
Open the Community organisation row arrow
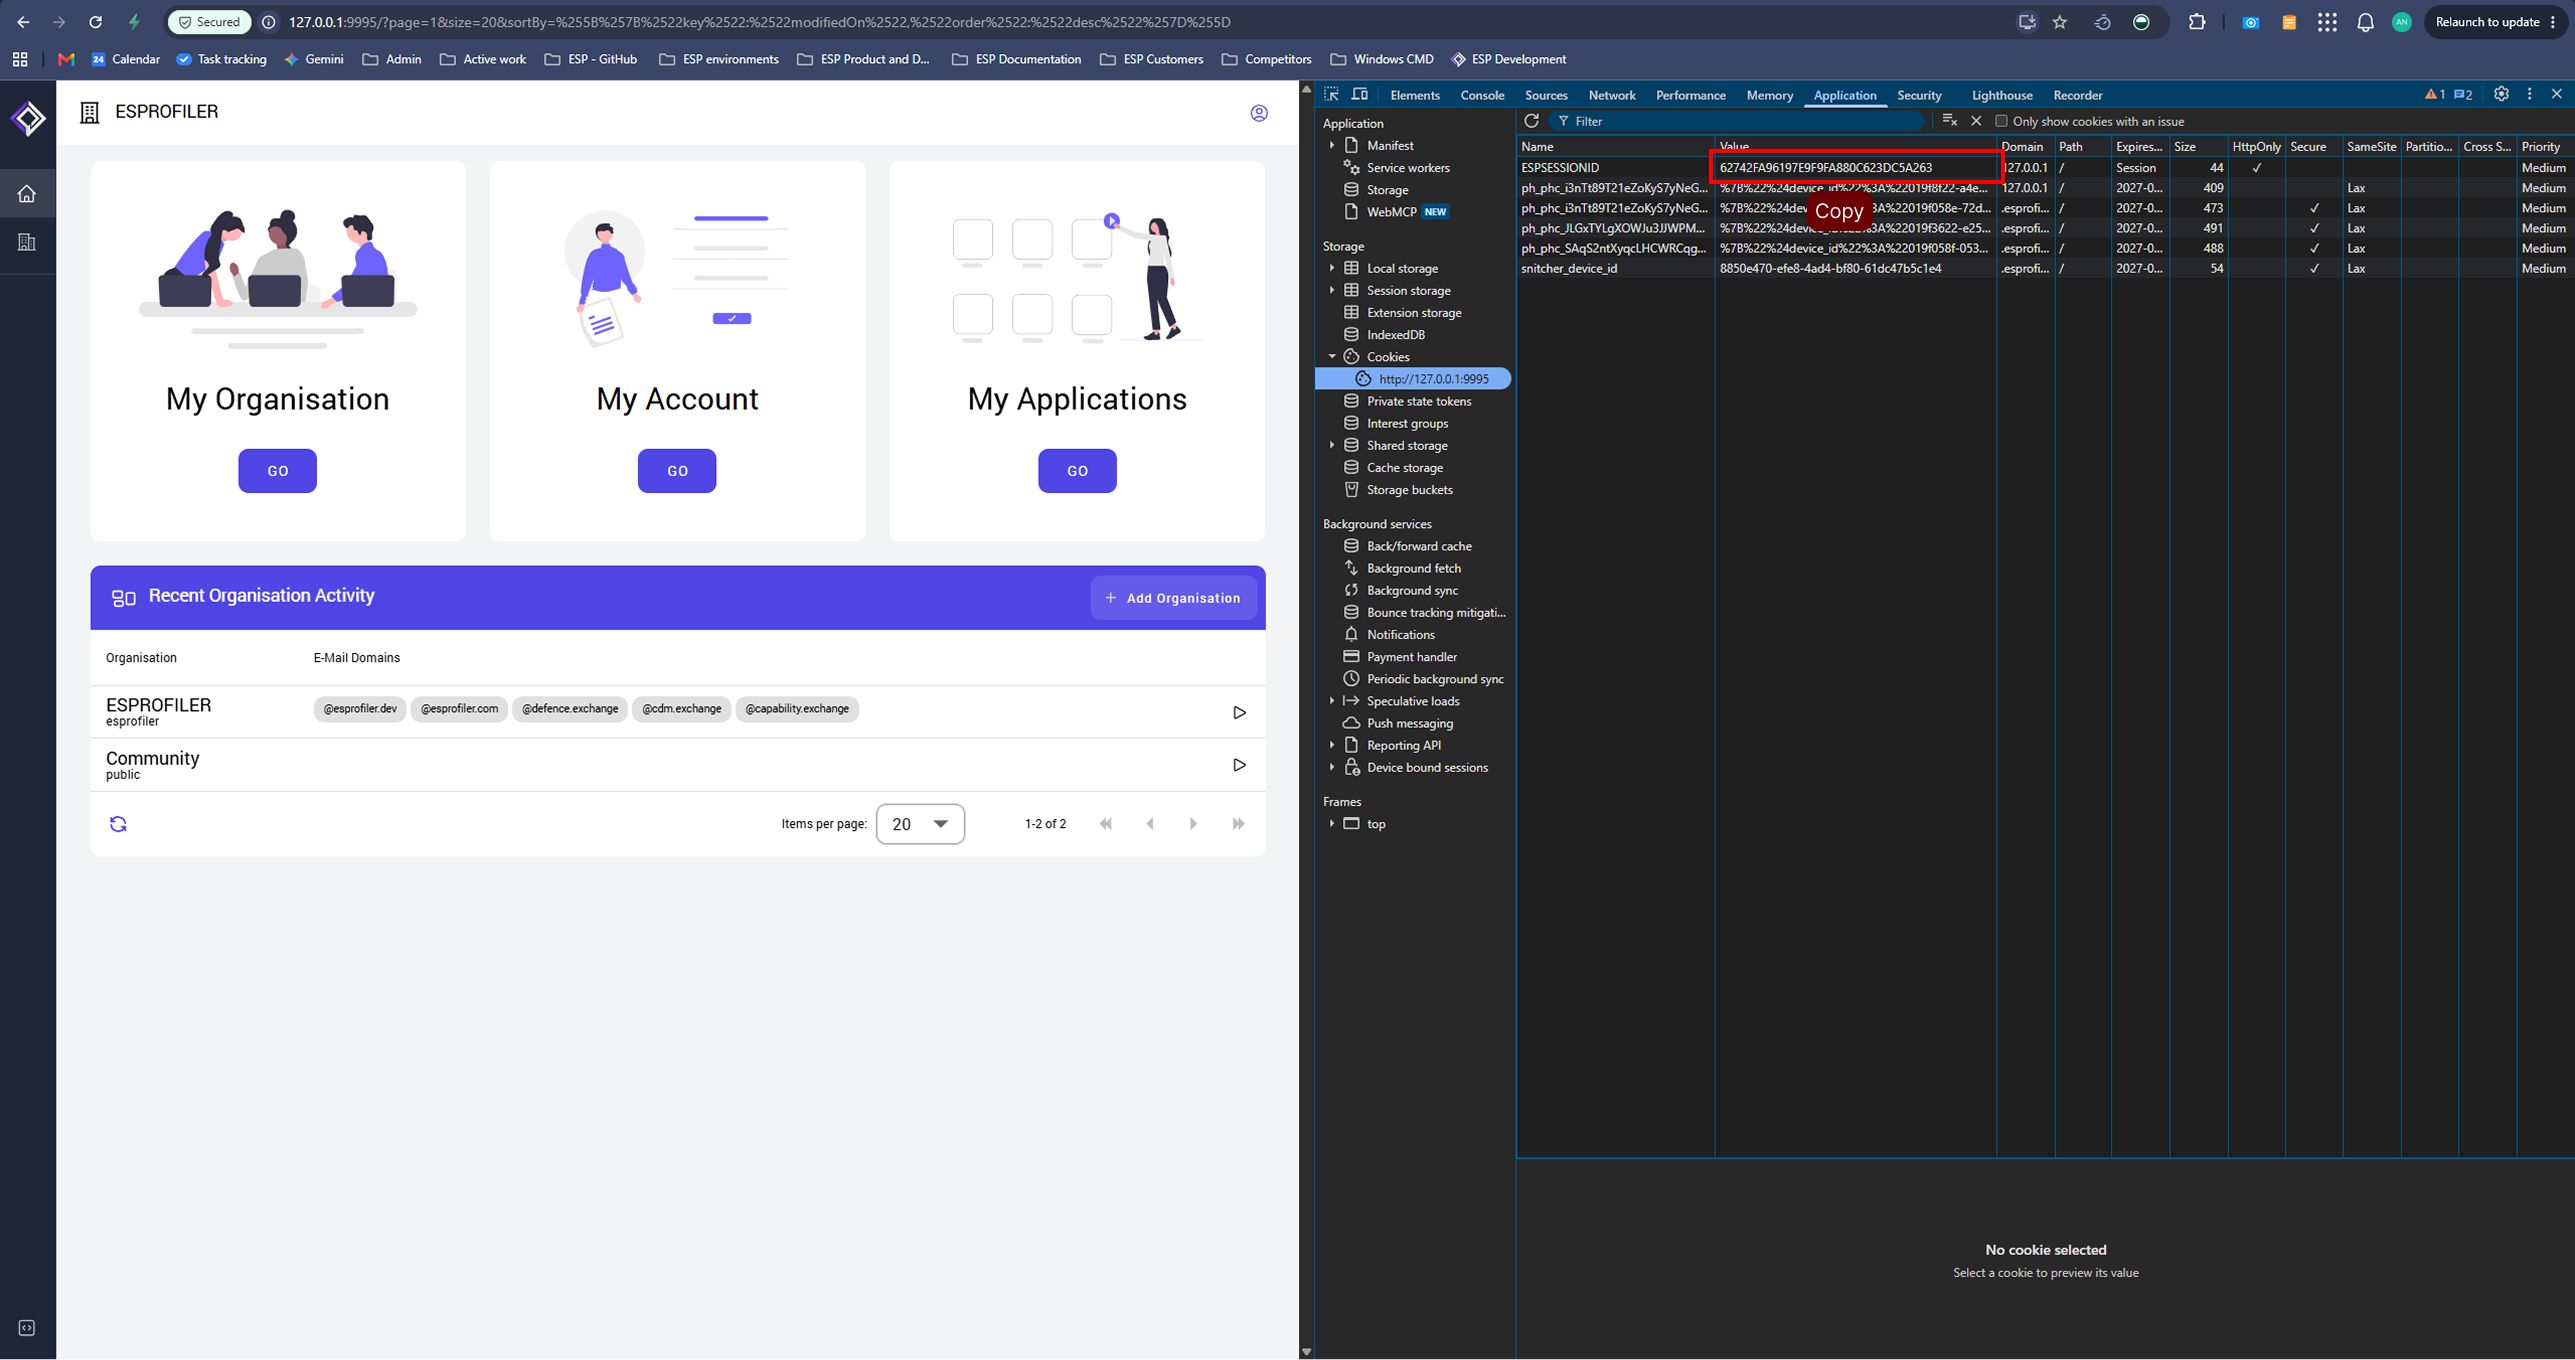[x=1239, y=765]
